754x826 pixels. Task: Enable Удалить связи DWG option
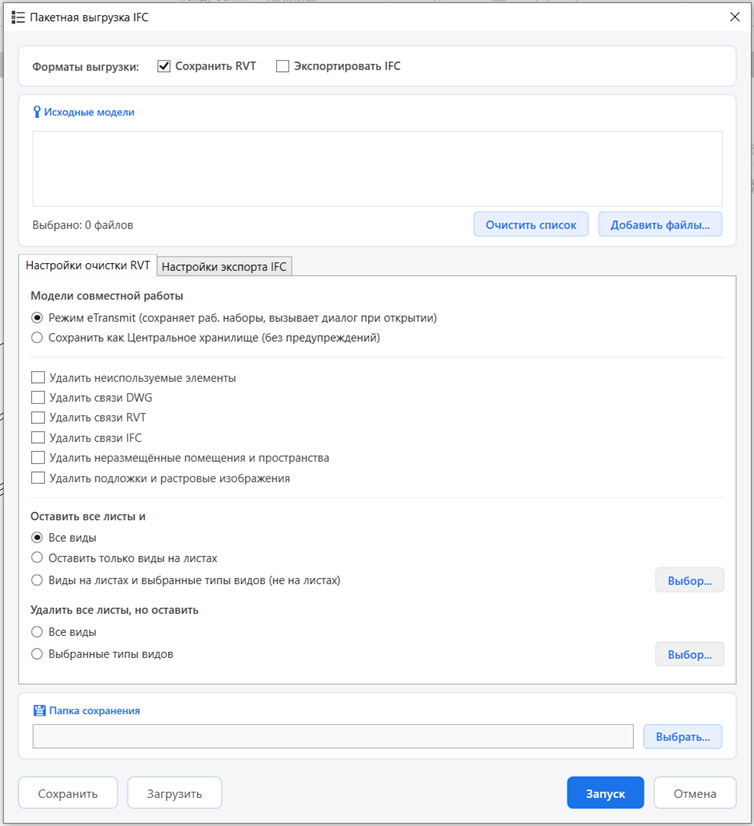(38, 398)
